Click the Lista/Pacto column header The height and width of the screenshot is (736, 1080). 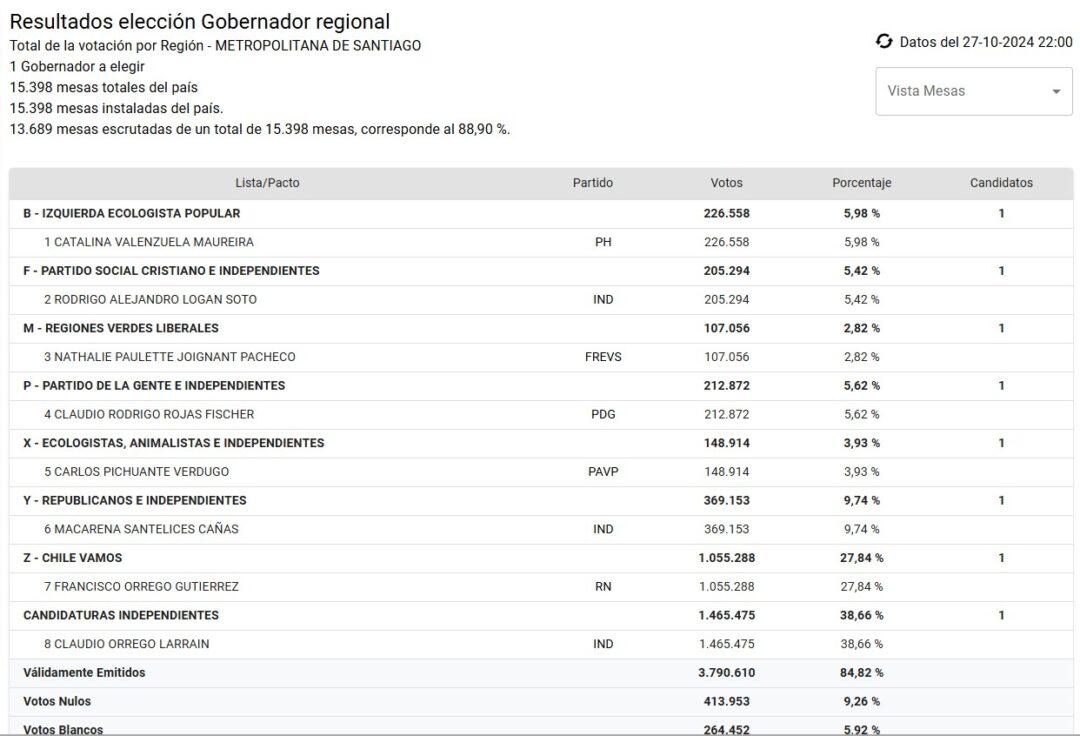[267, 183]
